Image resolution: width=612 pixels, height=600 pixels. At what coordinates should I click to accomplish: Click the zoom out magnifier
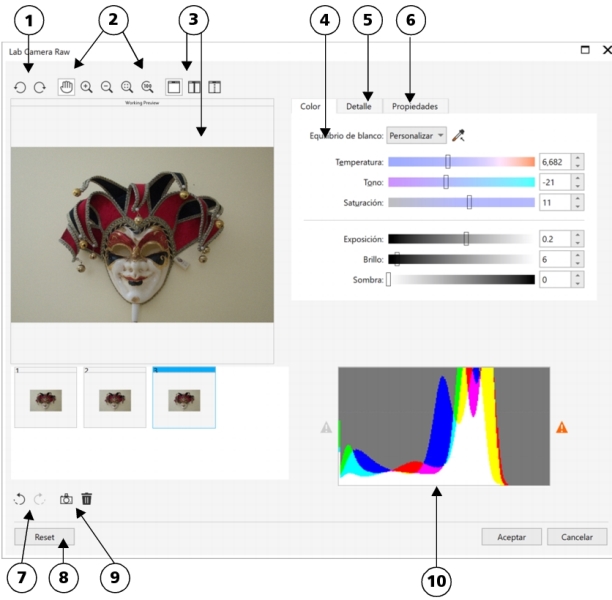click(x=107, y=88)
